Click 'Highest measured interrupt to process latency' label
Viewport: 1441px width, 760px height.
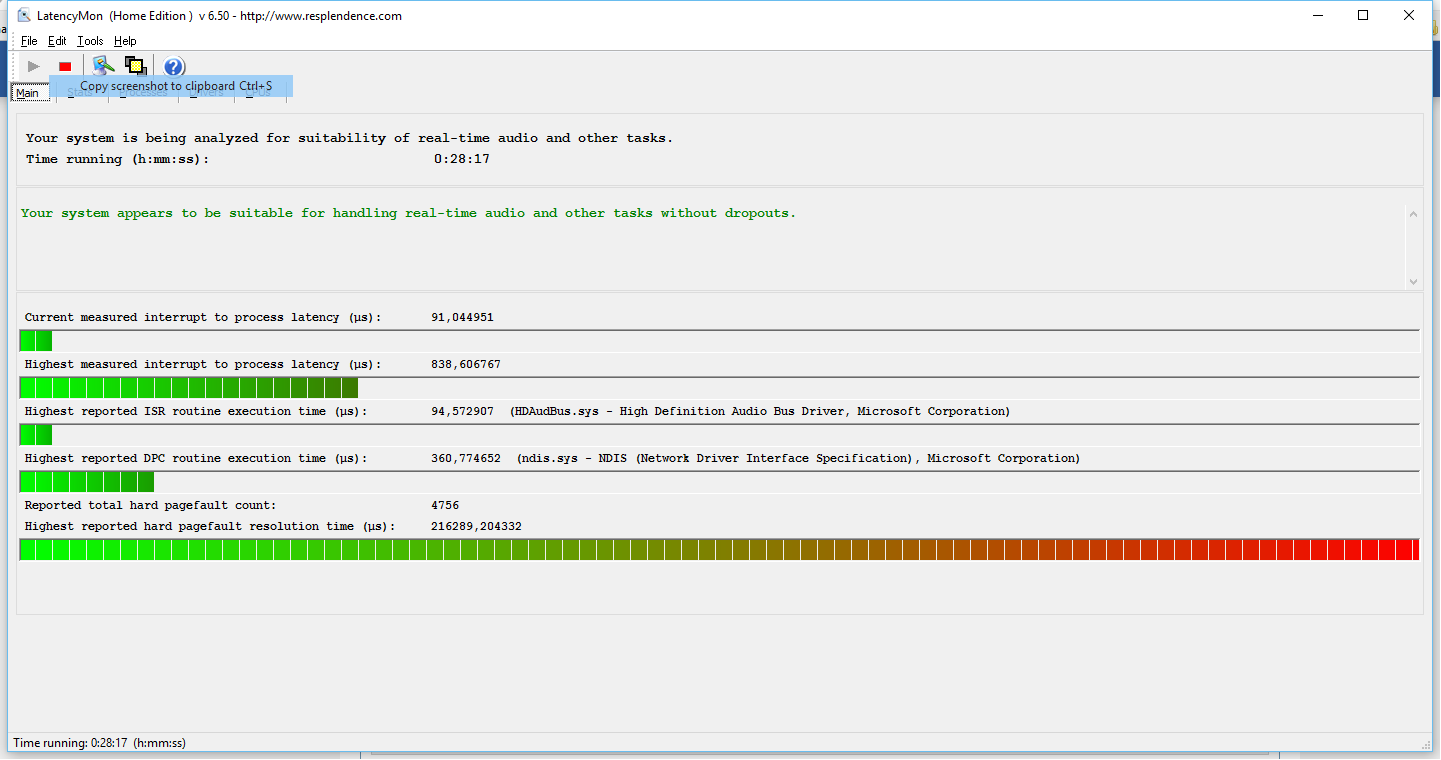(203, 364)
